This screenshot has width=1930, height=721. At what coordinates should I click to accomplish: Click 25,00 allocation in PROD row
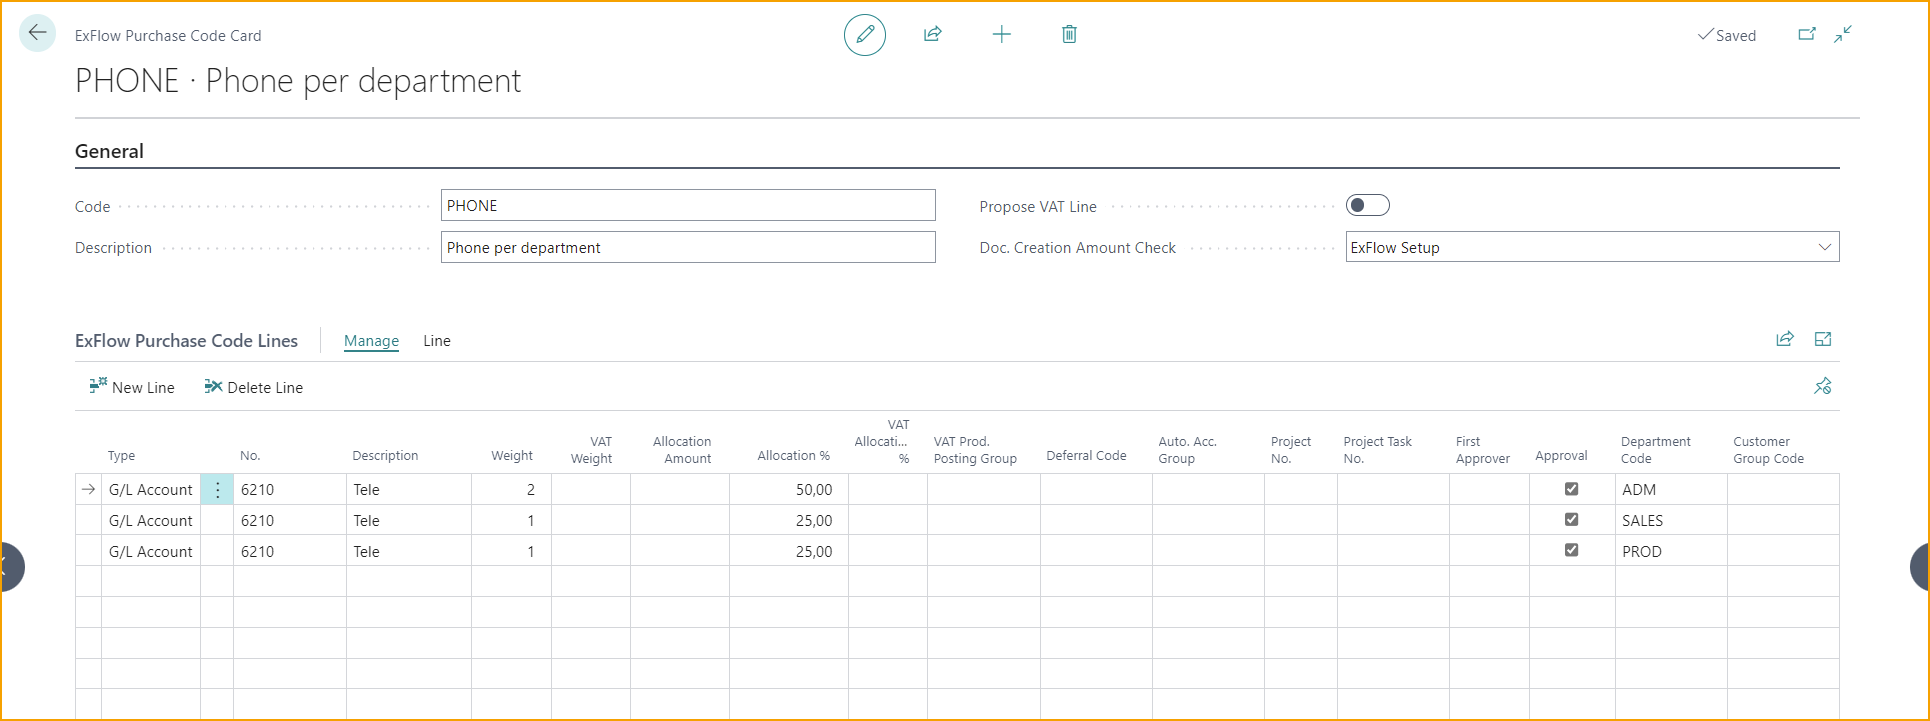(789, 551)
